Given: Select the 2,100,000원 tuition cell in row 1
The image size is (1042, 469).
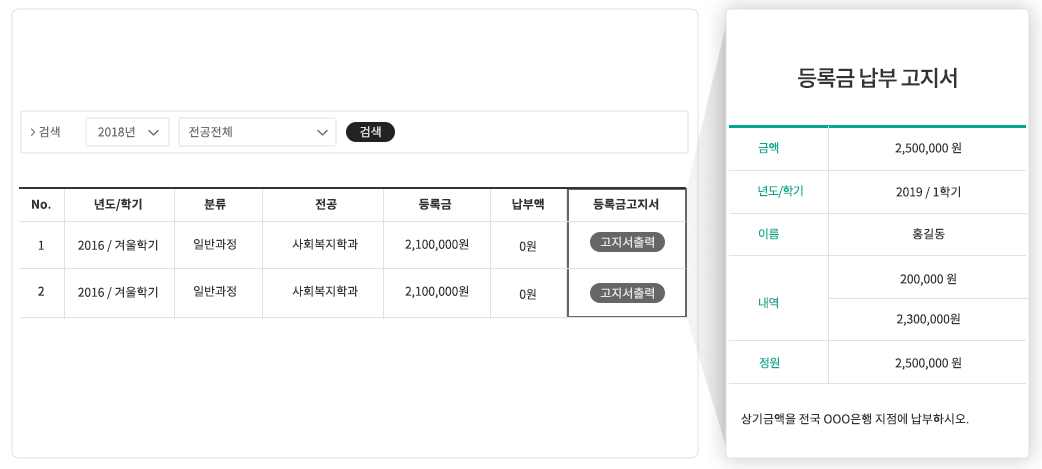Looking at the screenshot, I should pos(437,244).
